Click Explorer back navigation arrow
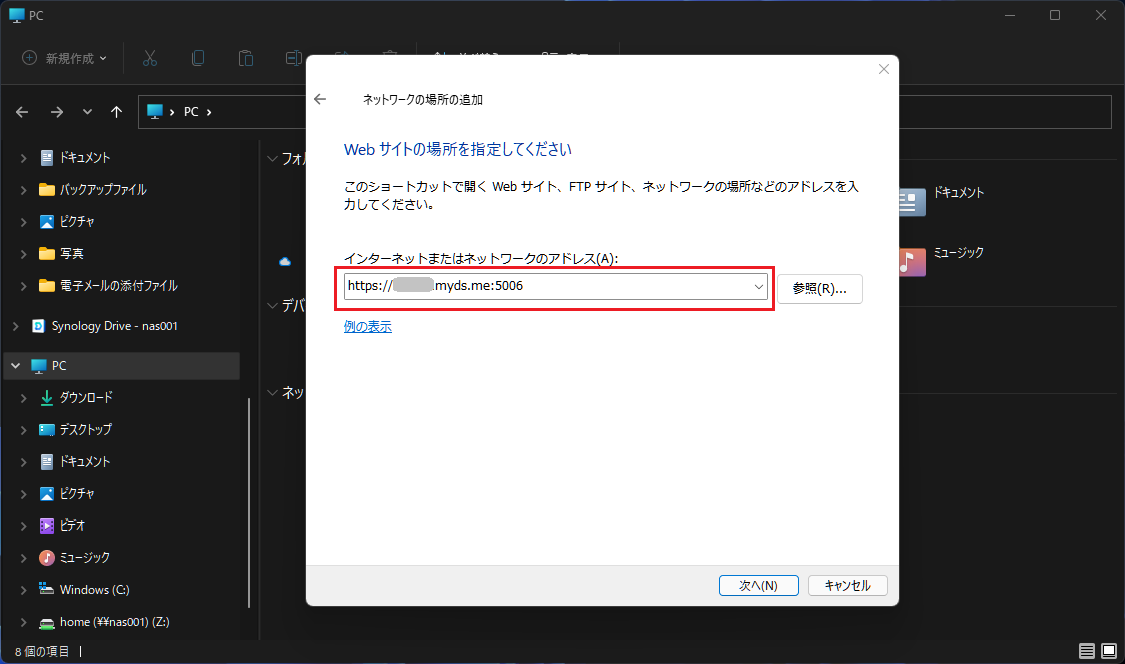 click(x=22, y=112)
